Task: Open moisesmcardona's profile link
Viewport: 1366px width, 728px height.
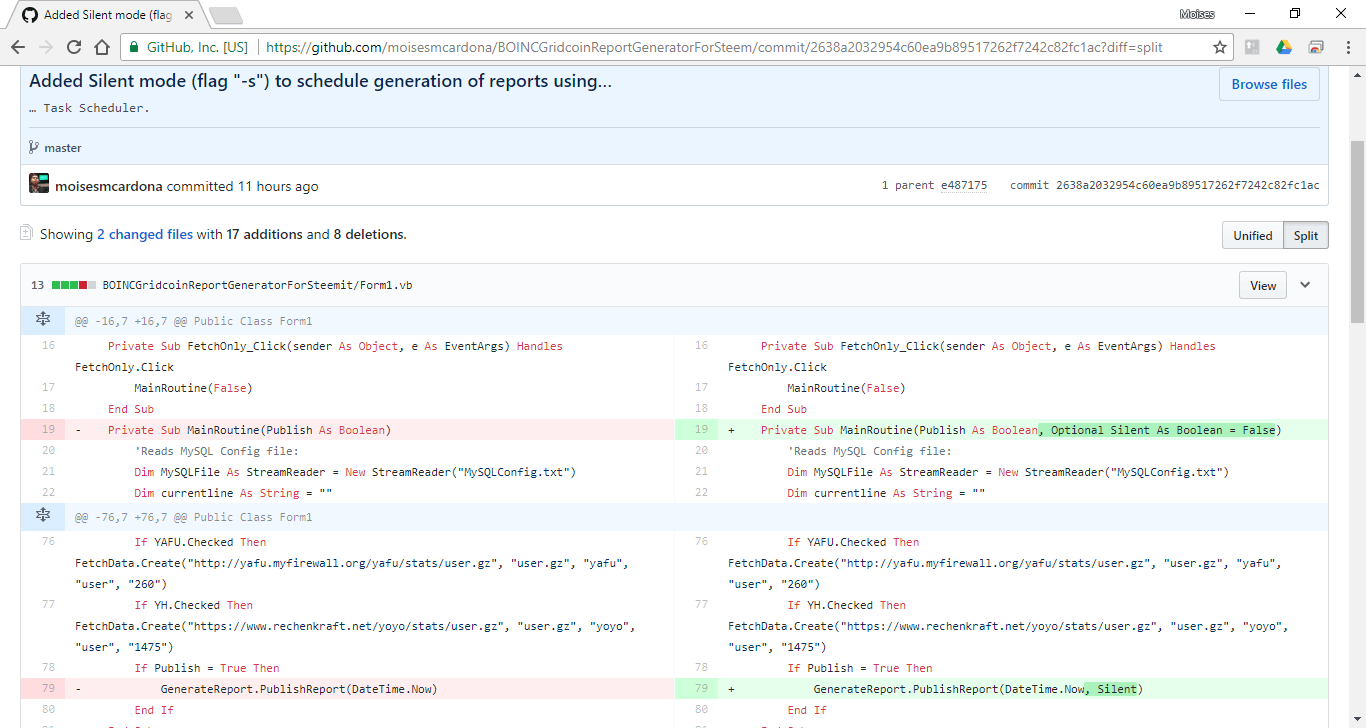Action: [x=109, y=186]
